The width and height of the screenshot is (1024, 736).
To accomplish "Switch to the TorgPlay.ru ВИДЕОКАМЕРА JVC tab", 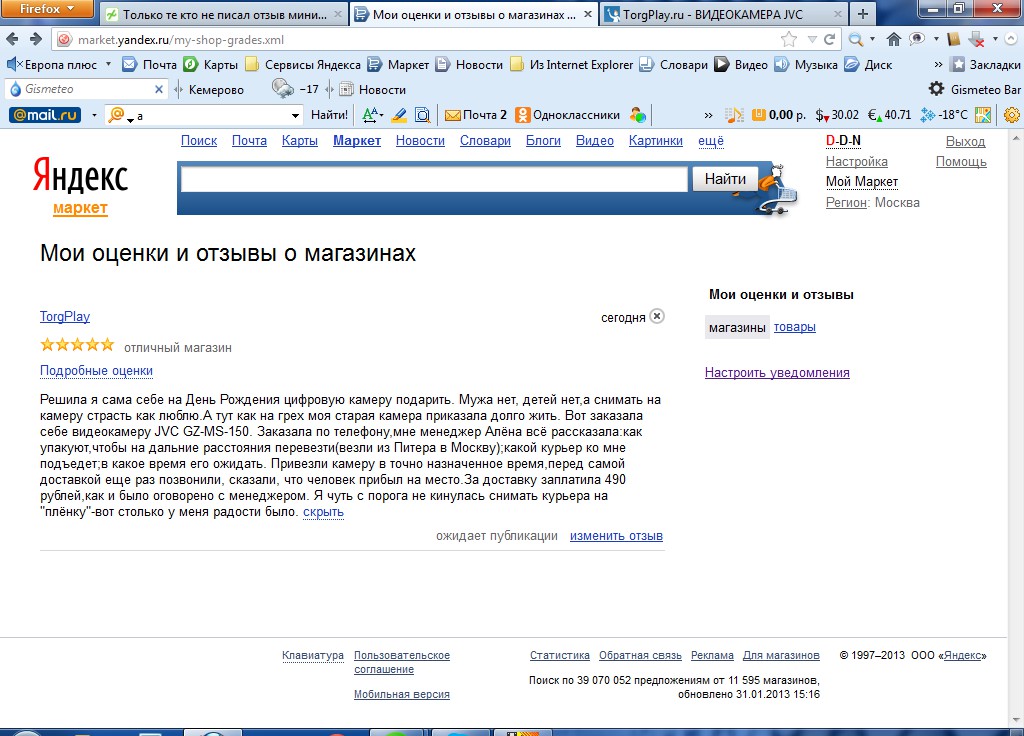I will pyautogui.click(x=723, y=14).
